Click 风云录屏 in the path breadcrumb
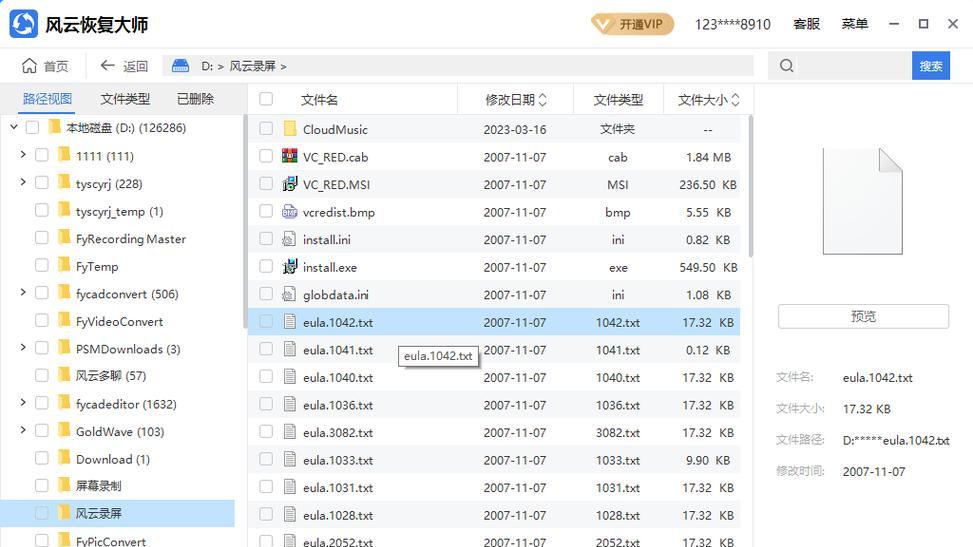973x547 pixels. click(253, 66)
